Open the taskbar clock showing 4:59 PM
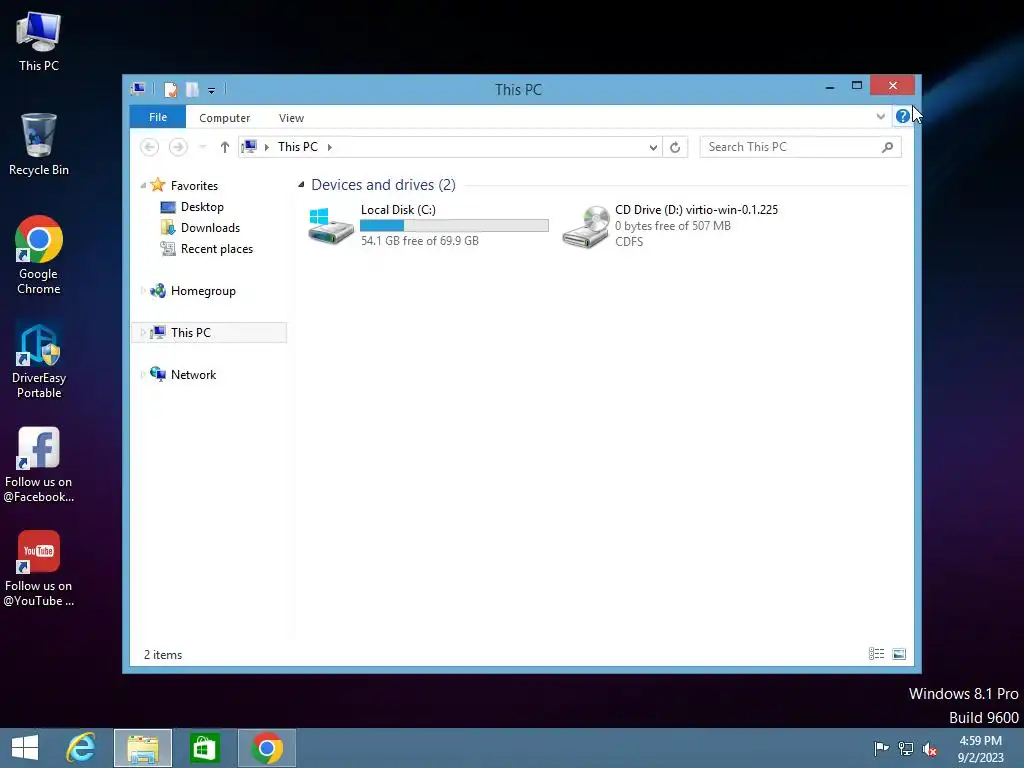This screenshot has width=1024, height=768. [980, 749]
